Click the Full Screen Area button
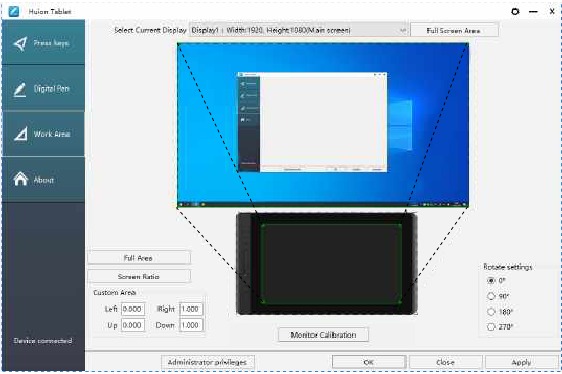Screen dimensions: 562x374 point(454,30)
